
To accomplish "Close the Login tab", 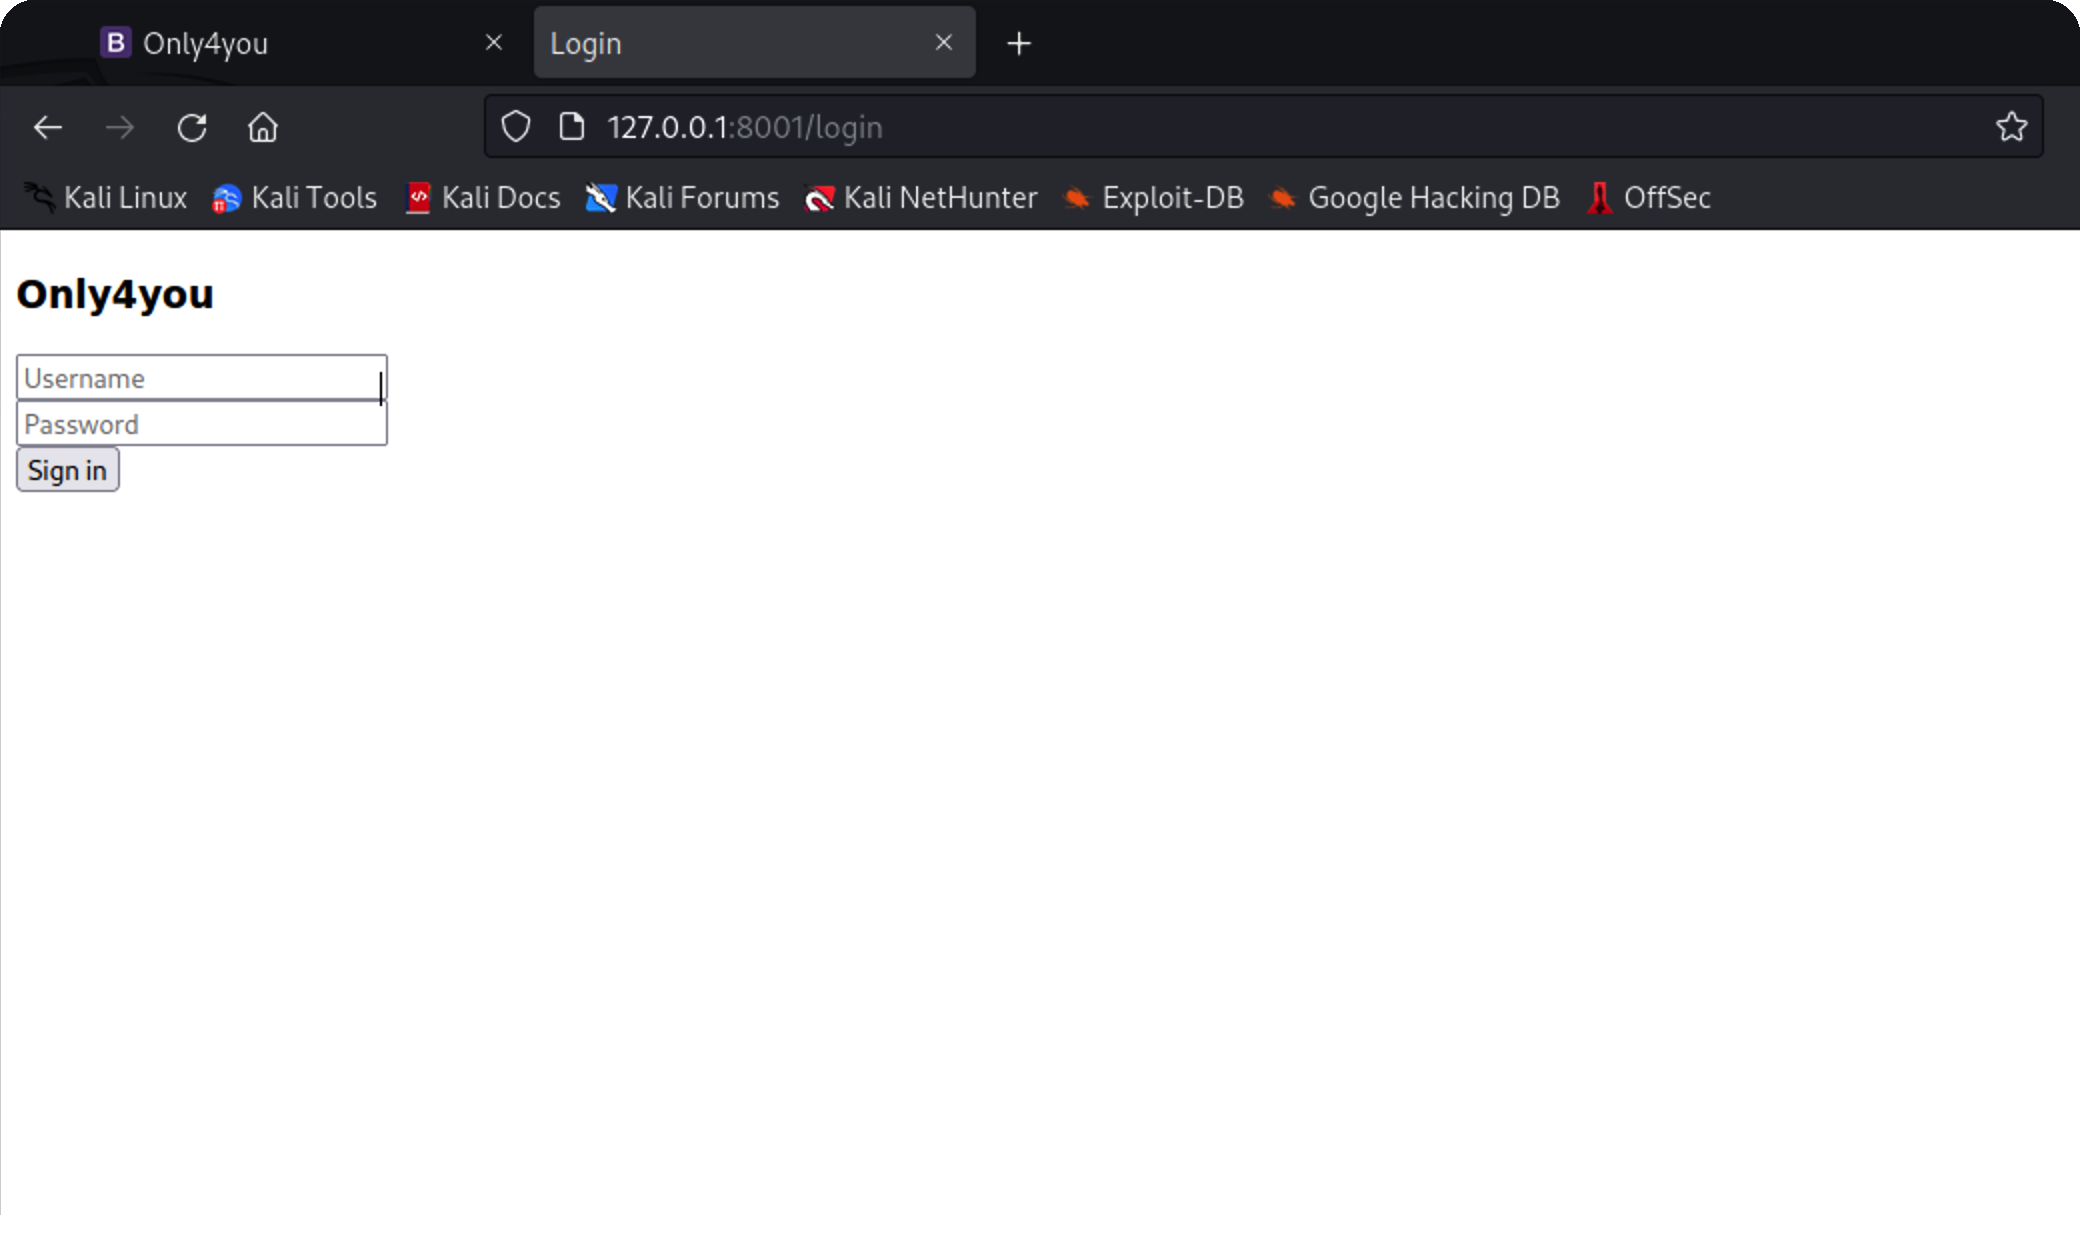I will [x=943, y=43].
